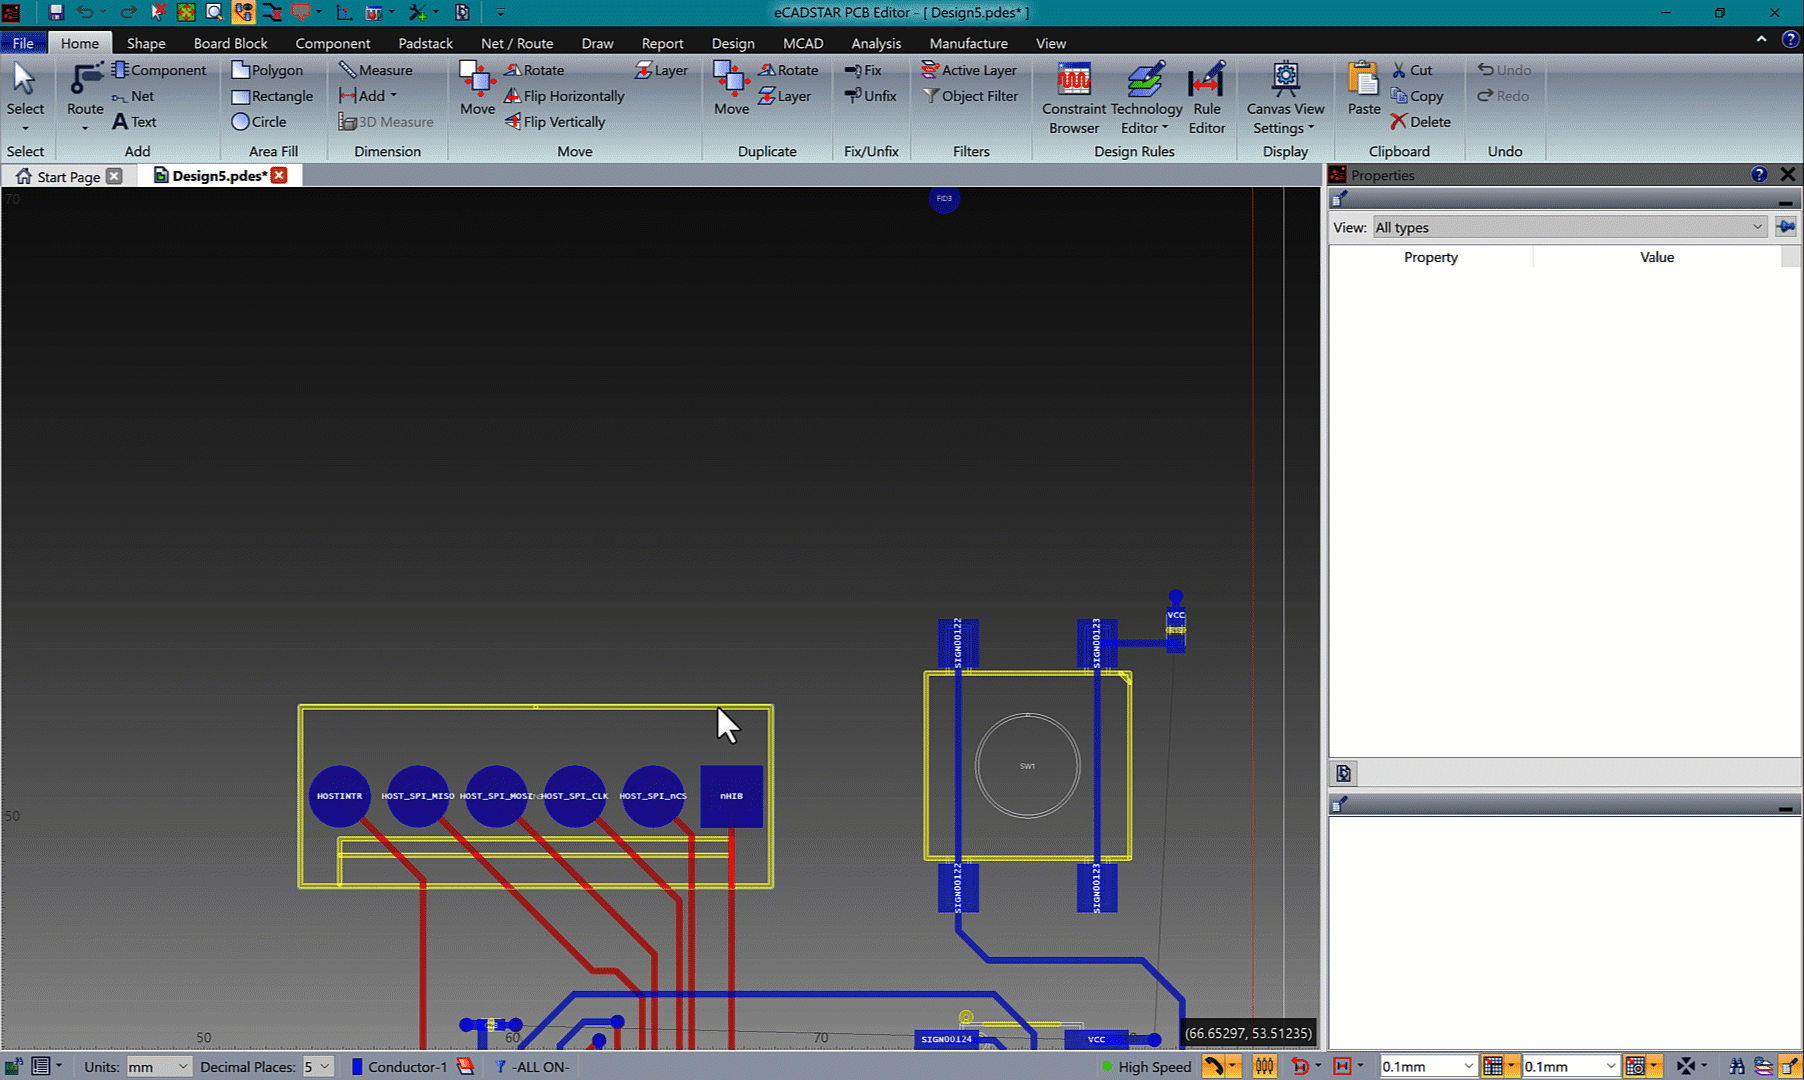Open the File menu

[x=23, y=43]
